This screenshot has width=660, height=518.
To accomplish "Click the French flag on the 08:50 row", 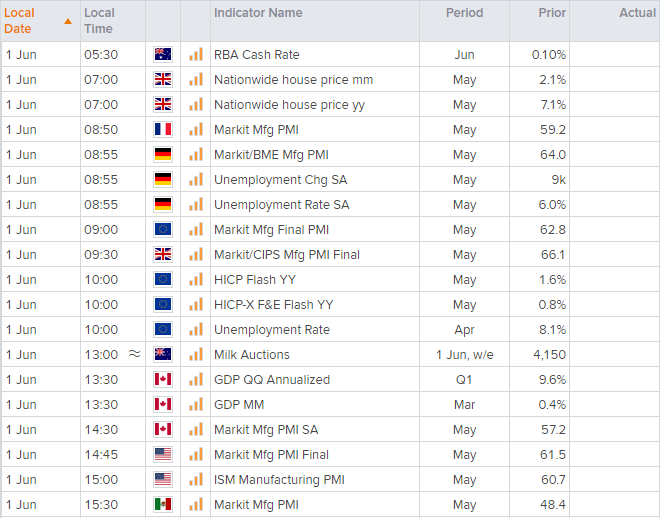I will tap(163, 130).
